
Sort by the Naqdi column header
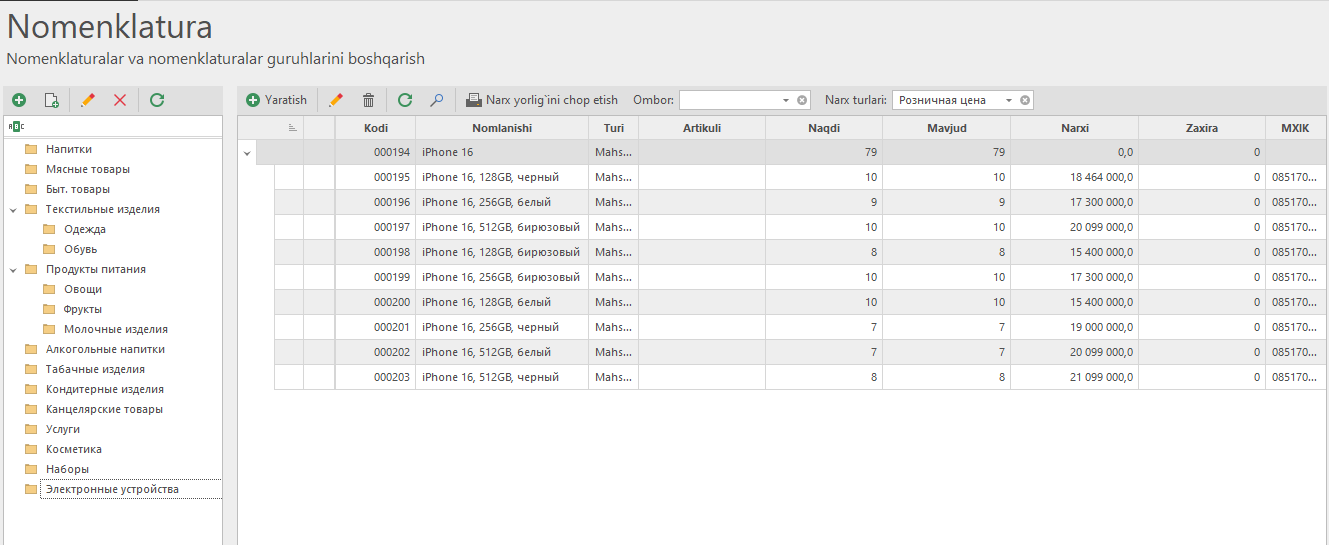pyautogui.click(x=824, y=128)
